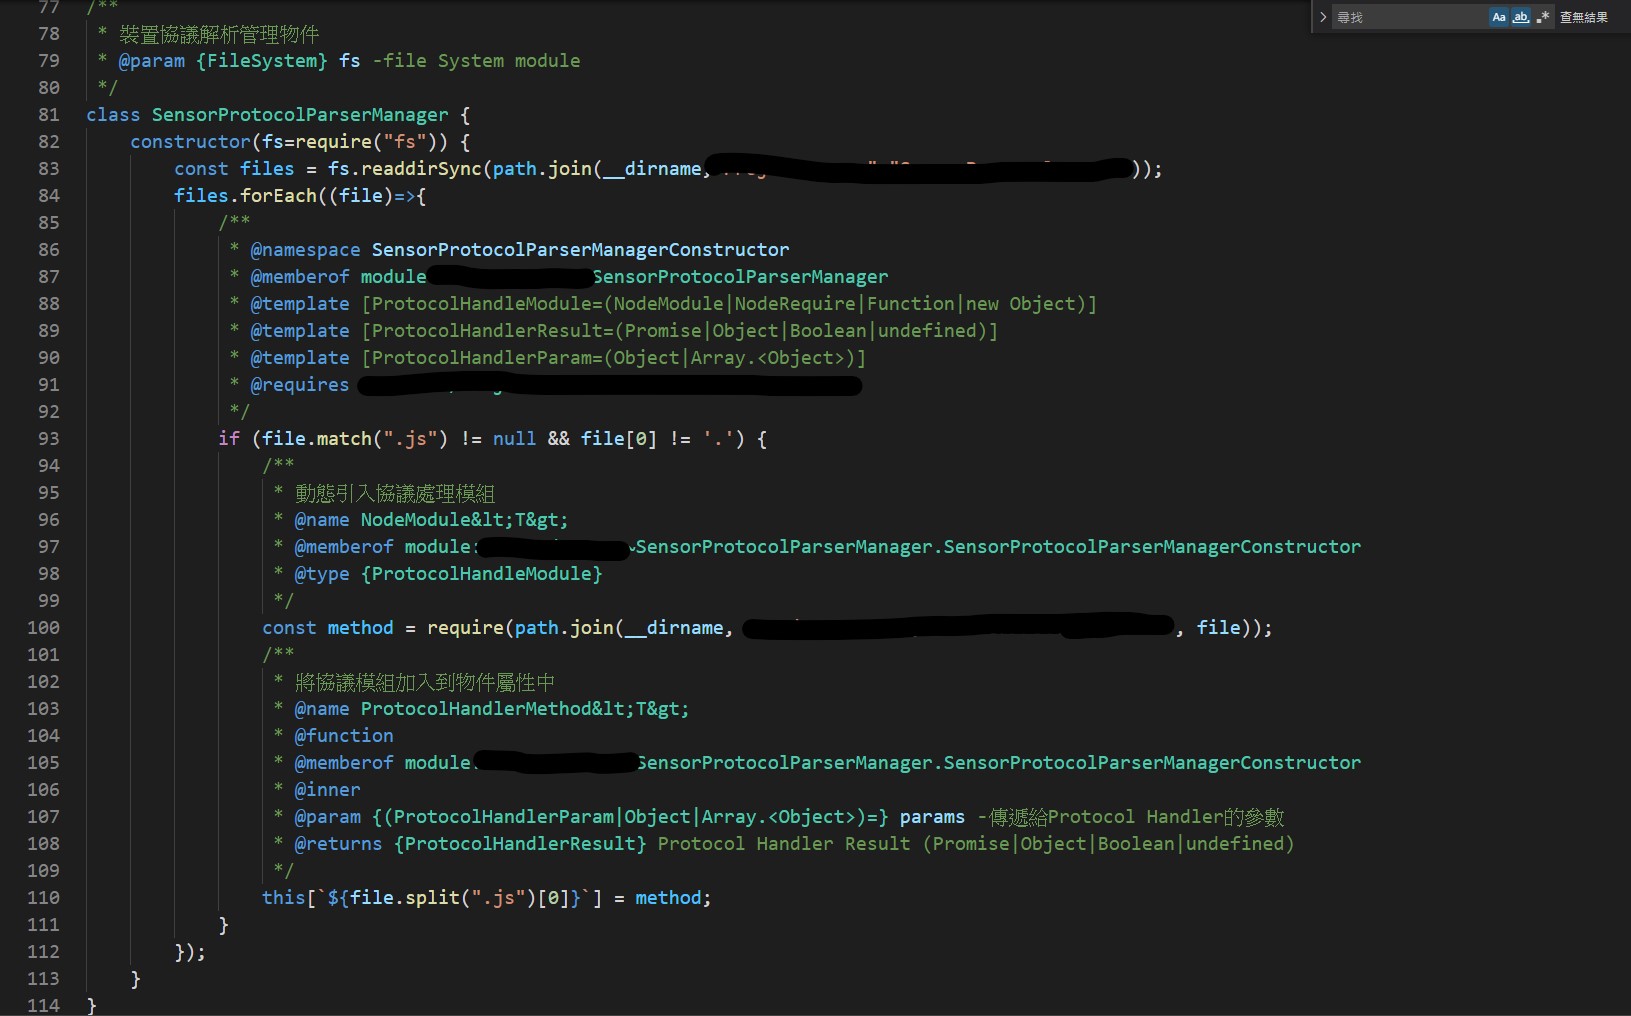Enable the regular expression (.*) search option
Screen dimensions: 1631x1016
pos(1543,17)
